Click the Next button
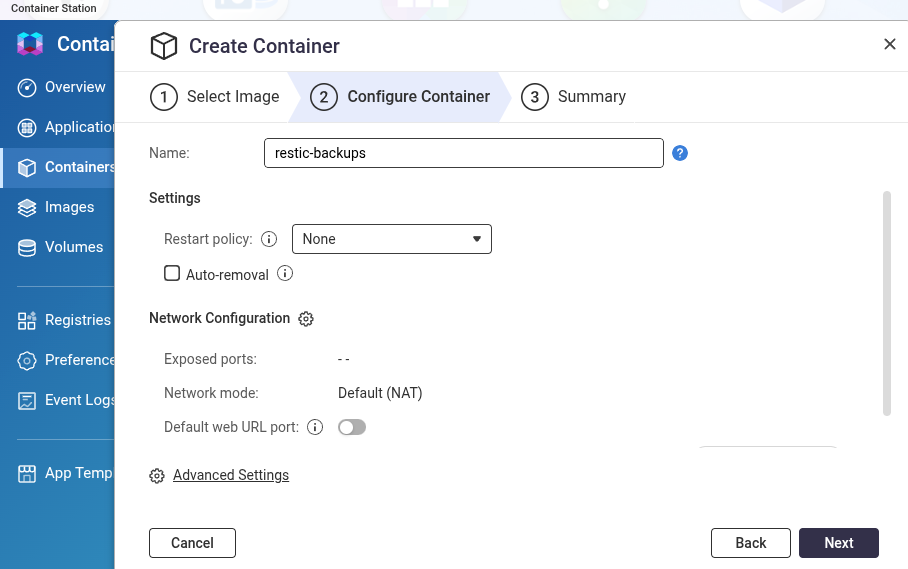 pyautogui.click(x=839, y=543)
